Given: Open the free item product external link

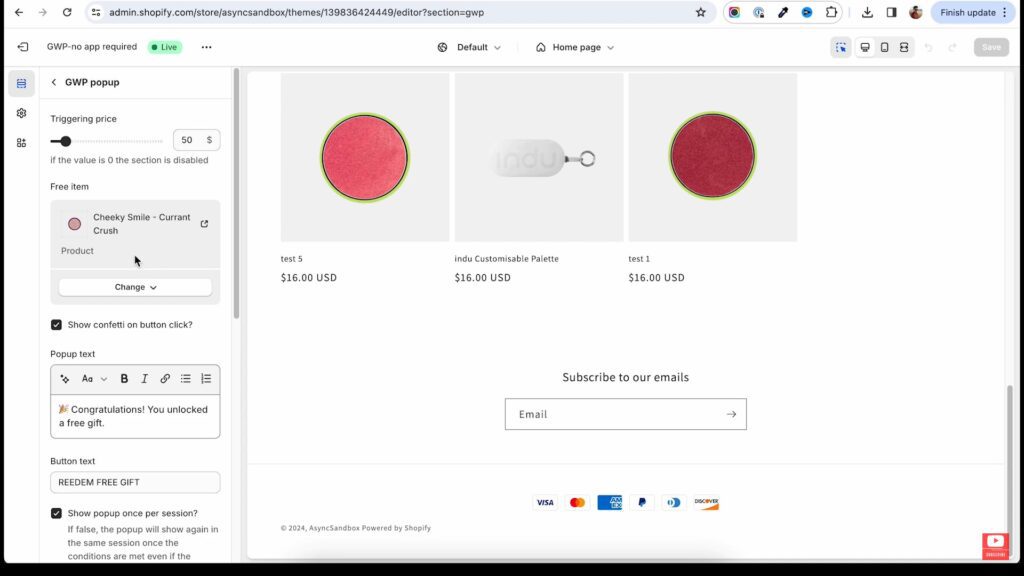Looking at the screenshot, I should tap(204, 224).
